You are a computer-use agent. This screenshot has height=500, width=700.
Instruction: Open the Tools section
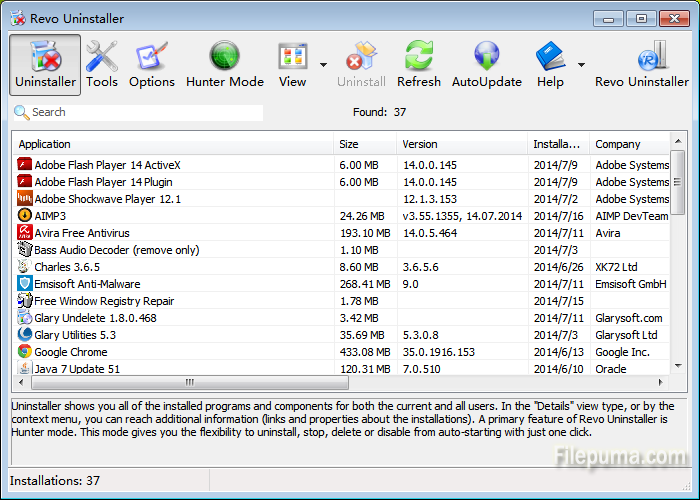pyautogui.click(x=101, y=64)
